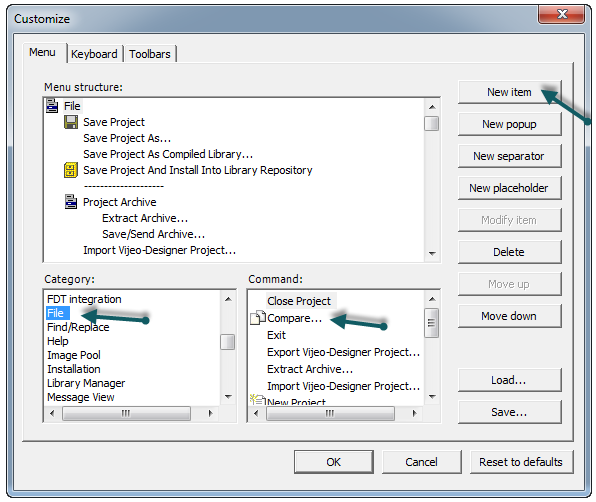Click the Category list horizontal scrollbar right arrow
This screenshot has width=596, height=502.
(211, 413)
